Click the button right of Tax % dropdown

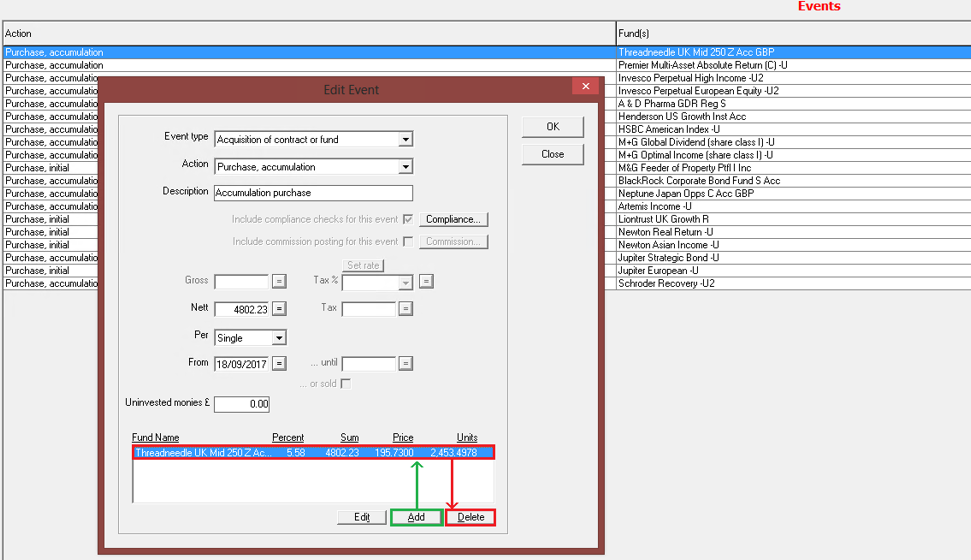pos(426,281)
